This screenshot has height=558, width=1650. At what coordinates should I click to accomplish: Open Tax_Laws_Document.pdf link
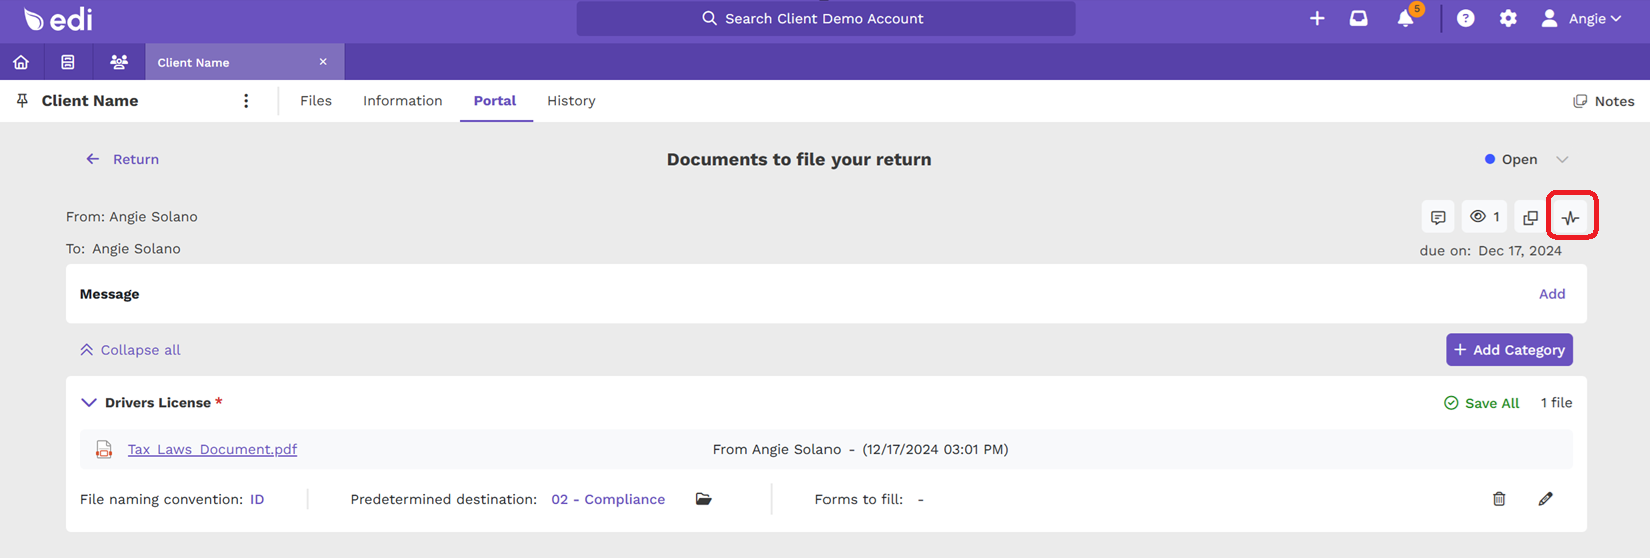pyautogui.click(x=212, y=449)
